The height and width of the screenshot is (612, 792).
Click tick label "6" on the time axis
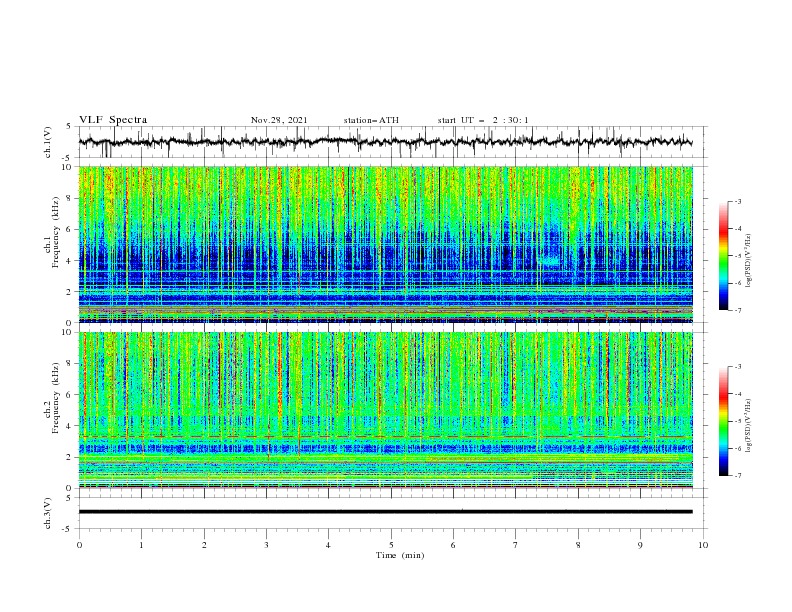pos(453,545)
